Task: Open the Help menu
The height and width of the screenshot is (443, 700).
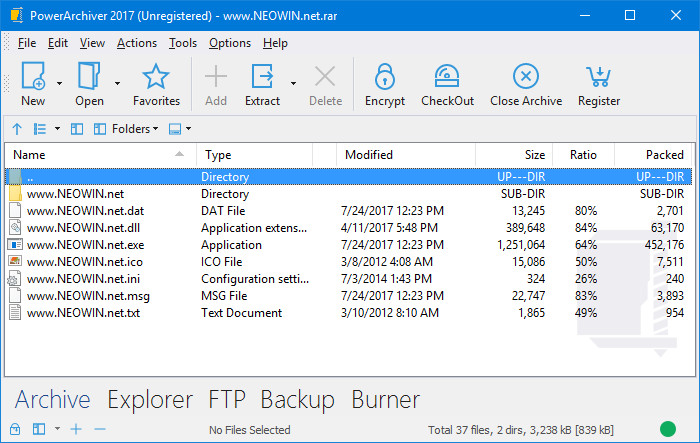Action: (x=275, y=43)
